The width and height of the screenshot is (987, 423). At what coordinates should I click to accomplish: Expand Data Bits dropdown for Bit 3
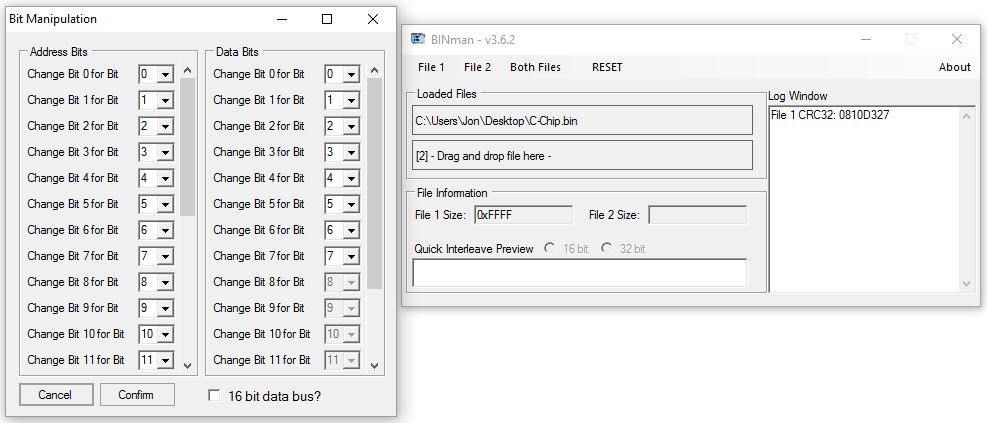tap(351, 152)
